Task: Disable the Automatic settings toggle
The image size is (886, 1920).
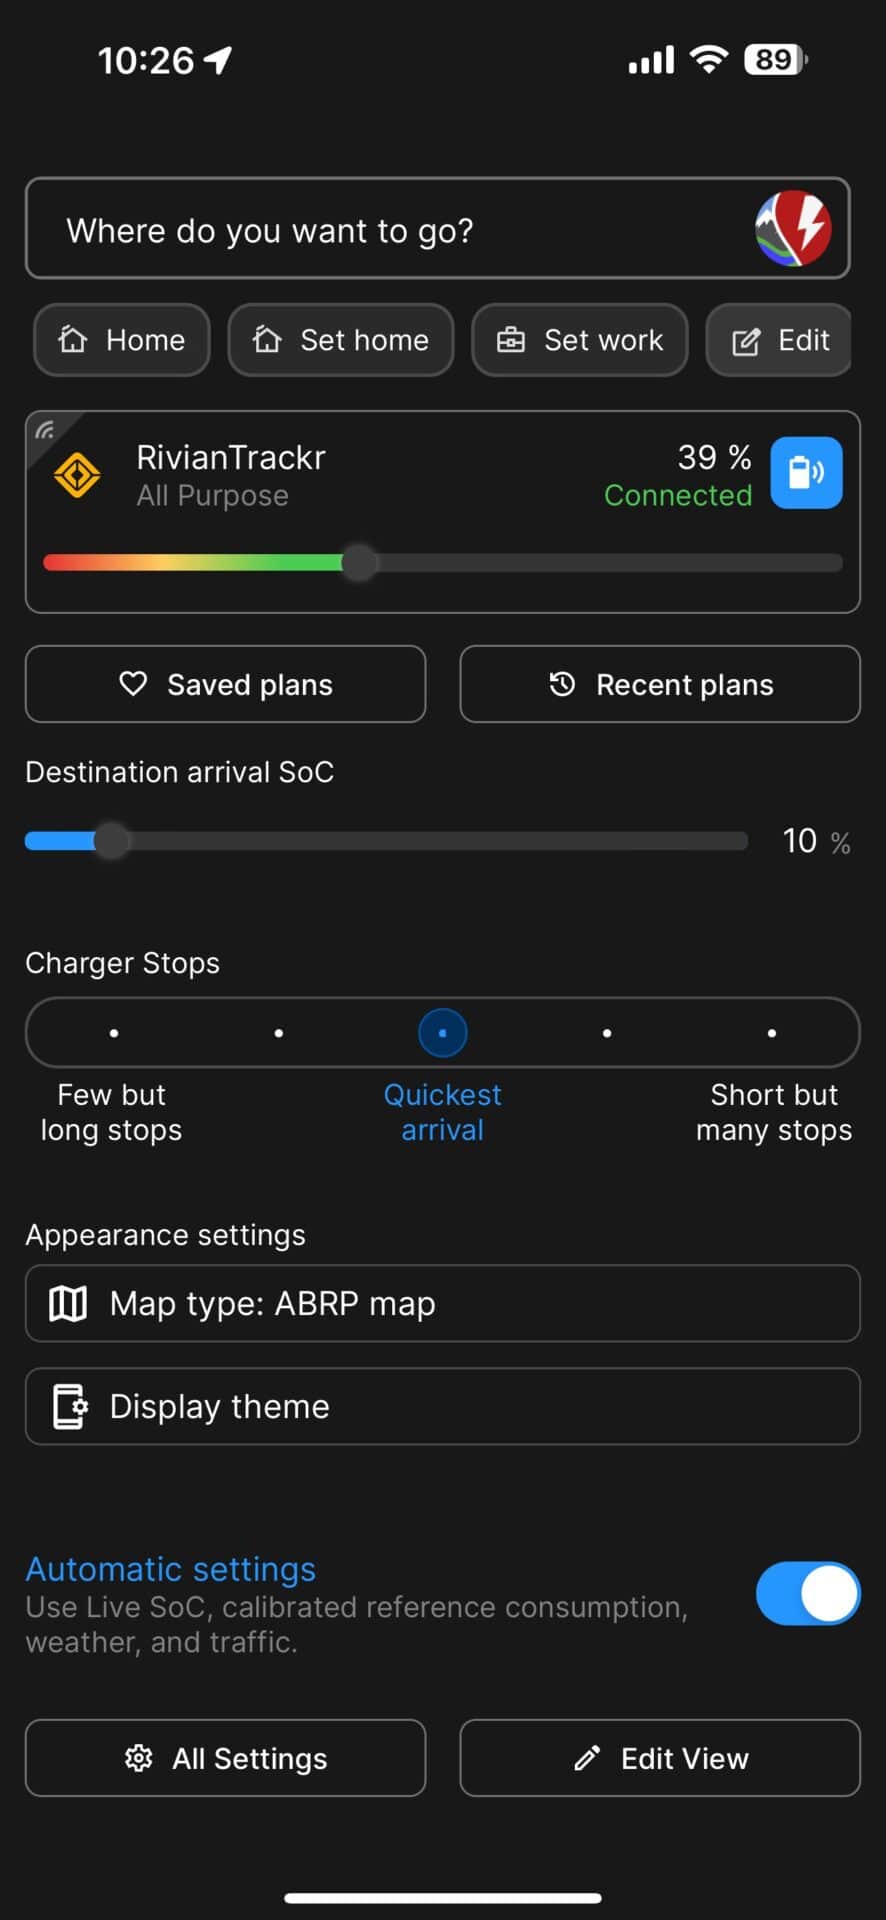Action: [x=807, y=1593]
